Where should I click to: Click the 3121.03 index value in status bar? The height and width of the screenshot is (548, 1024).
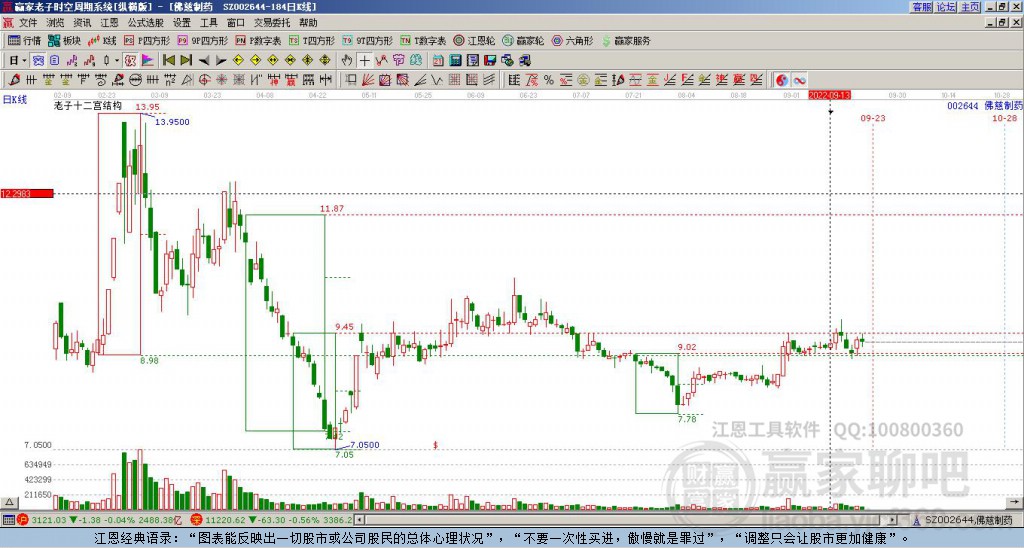[x=49, y=520]
